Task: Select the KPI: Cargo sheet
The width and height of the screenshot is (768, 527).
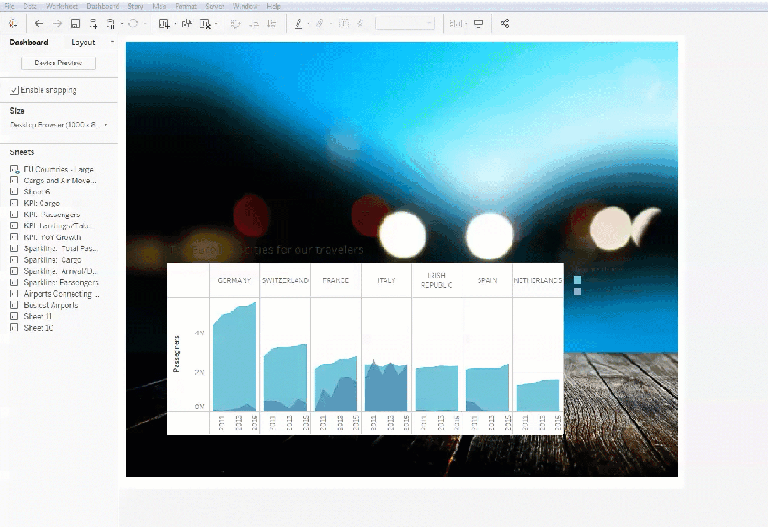Action: coord(35,203)
